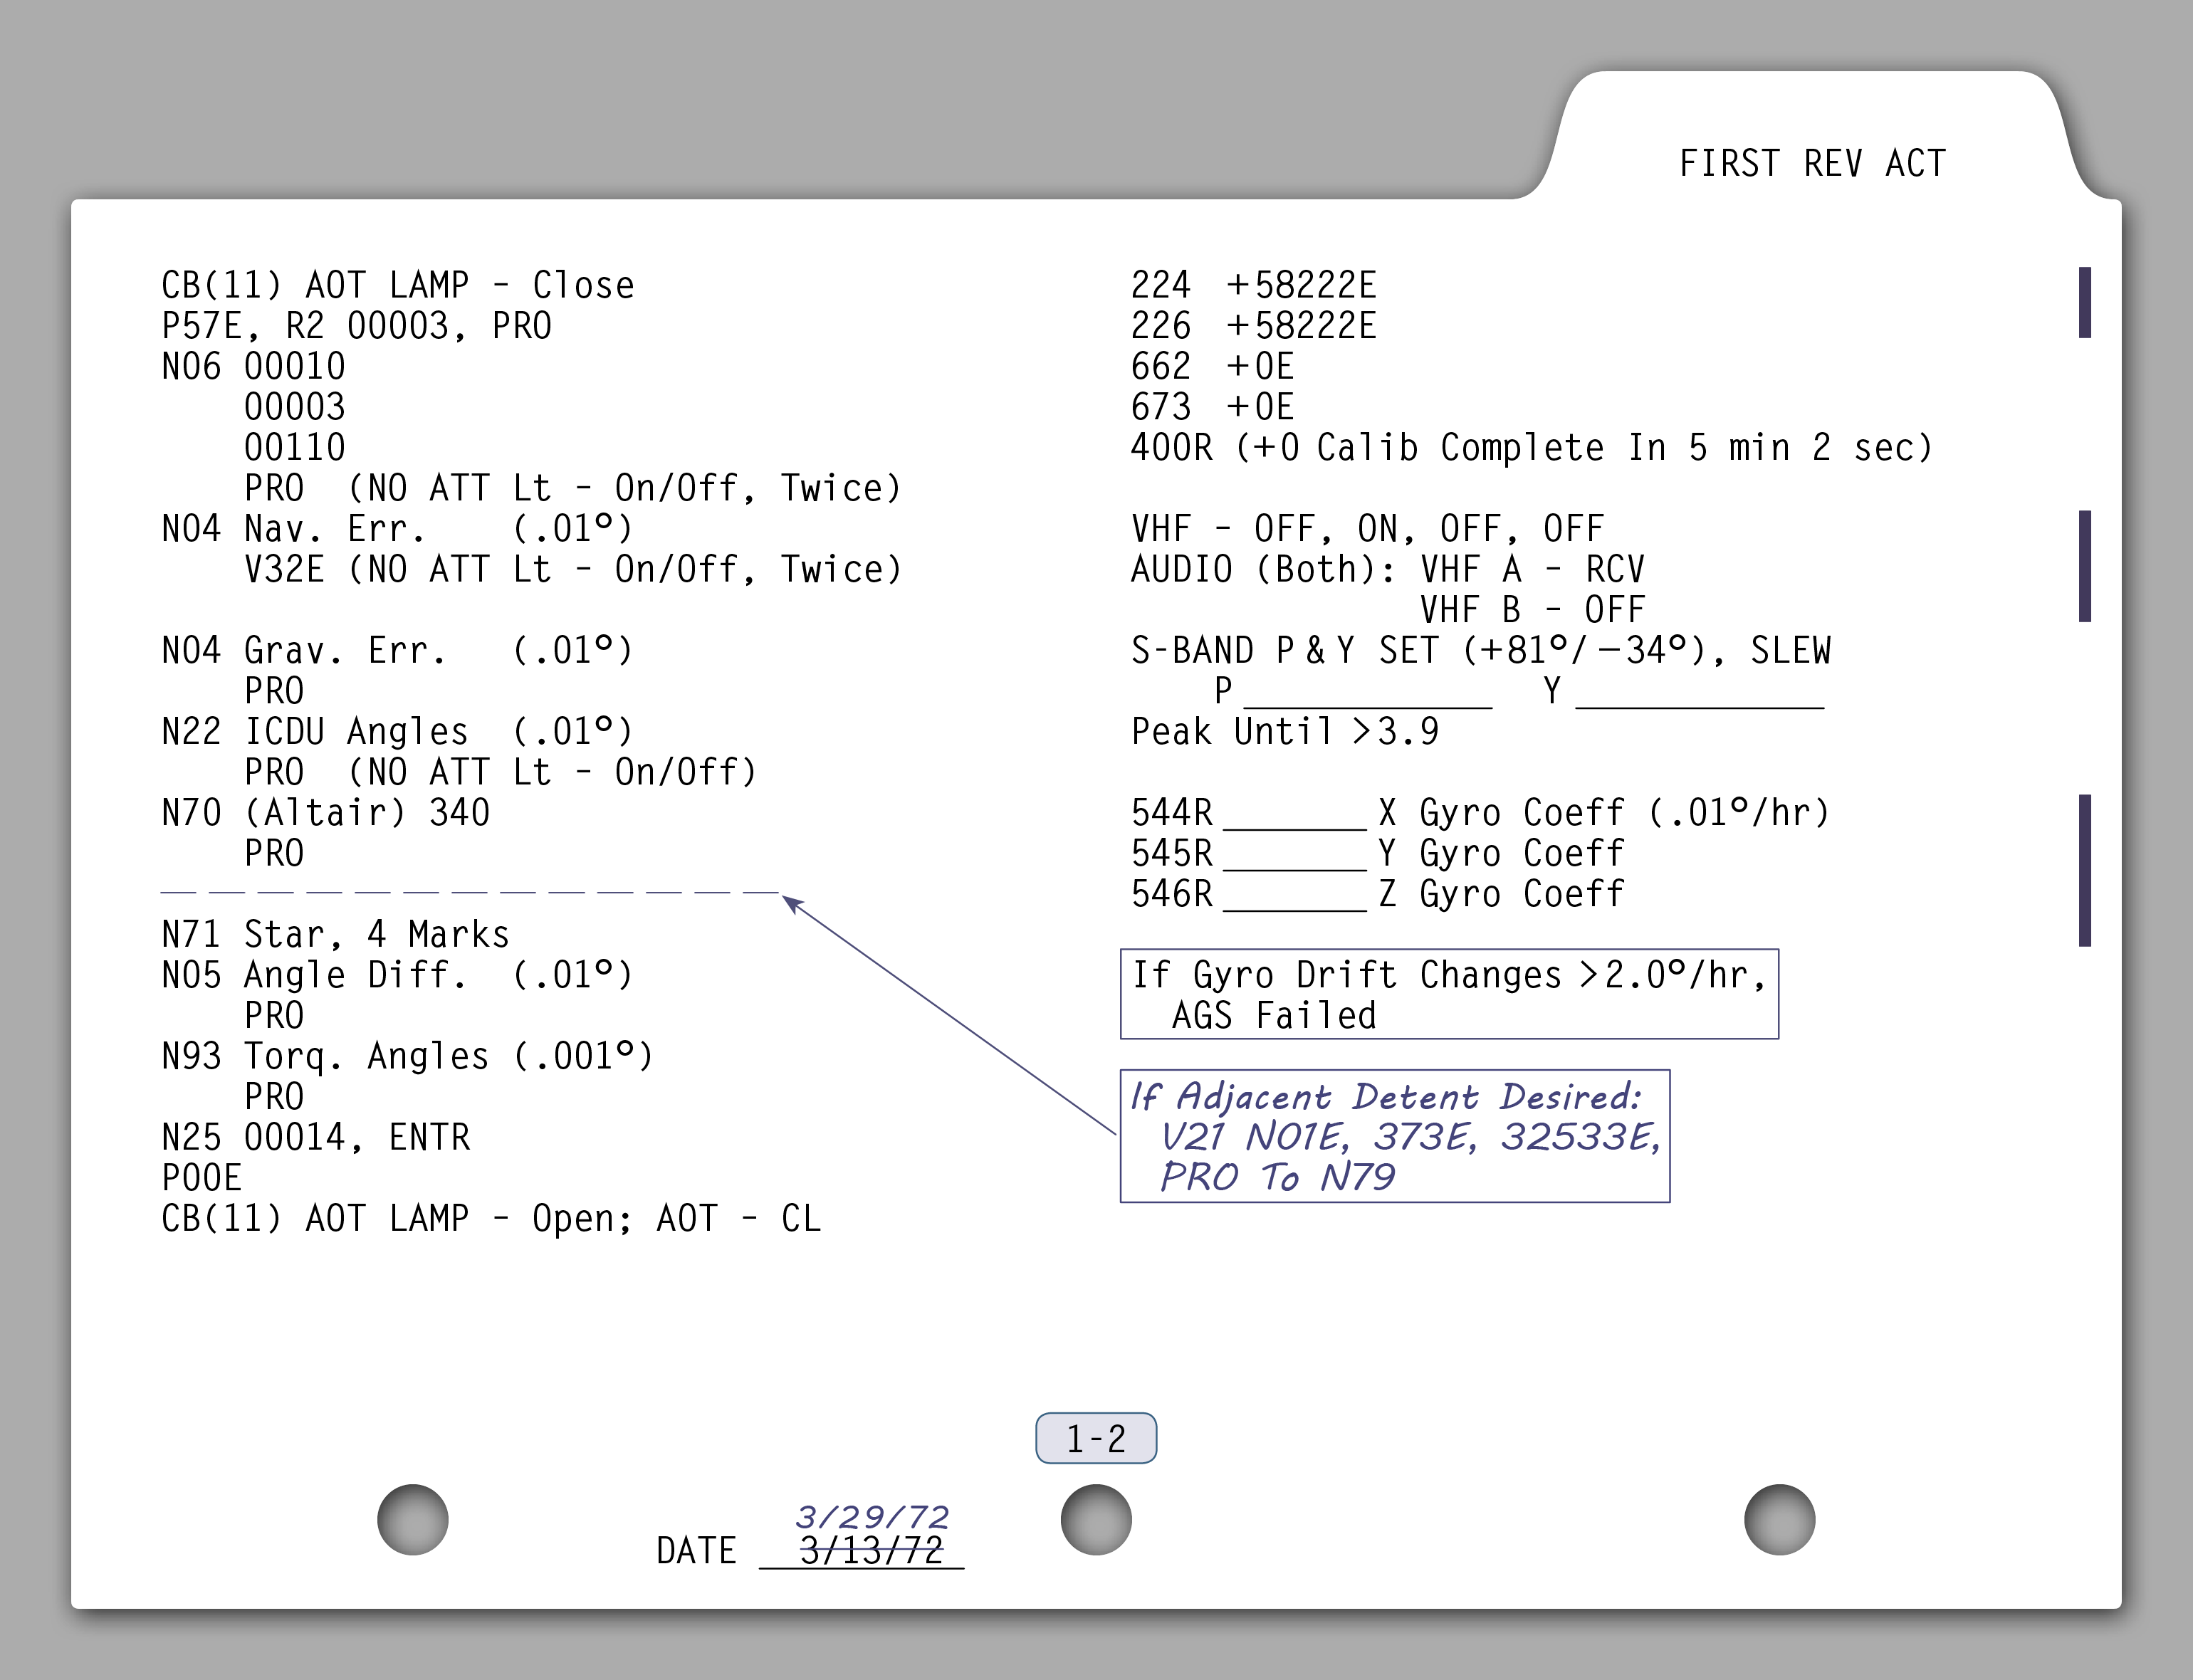Click the handwritten Adjacent Detent Desired note box

click(x=1394, y=1136)
